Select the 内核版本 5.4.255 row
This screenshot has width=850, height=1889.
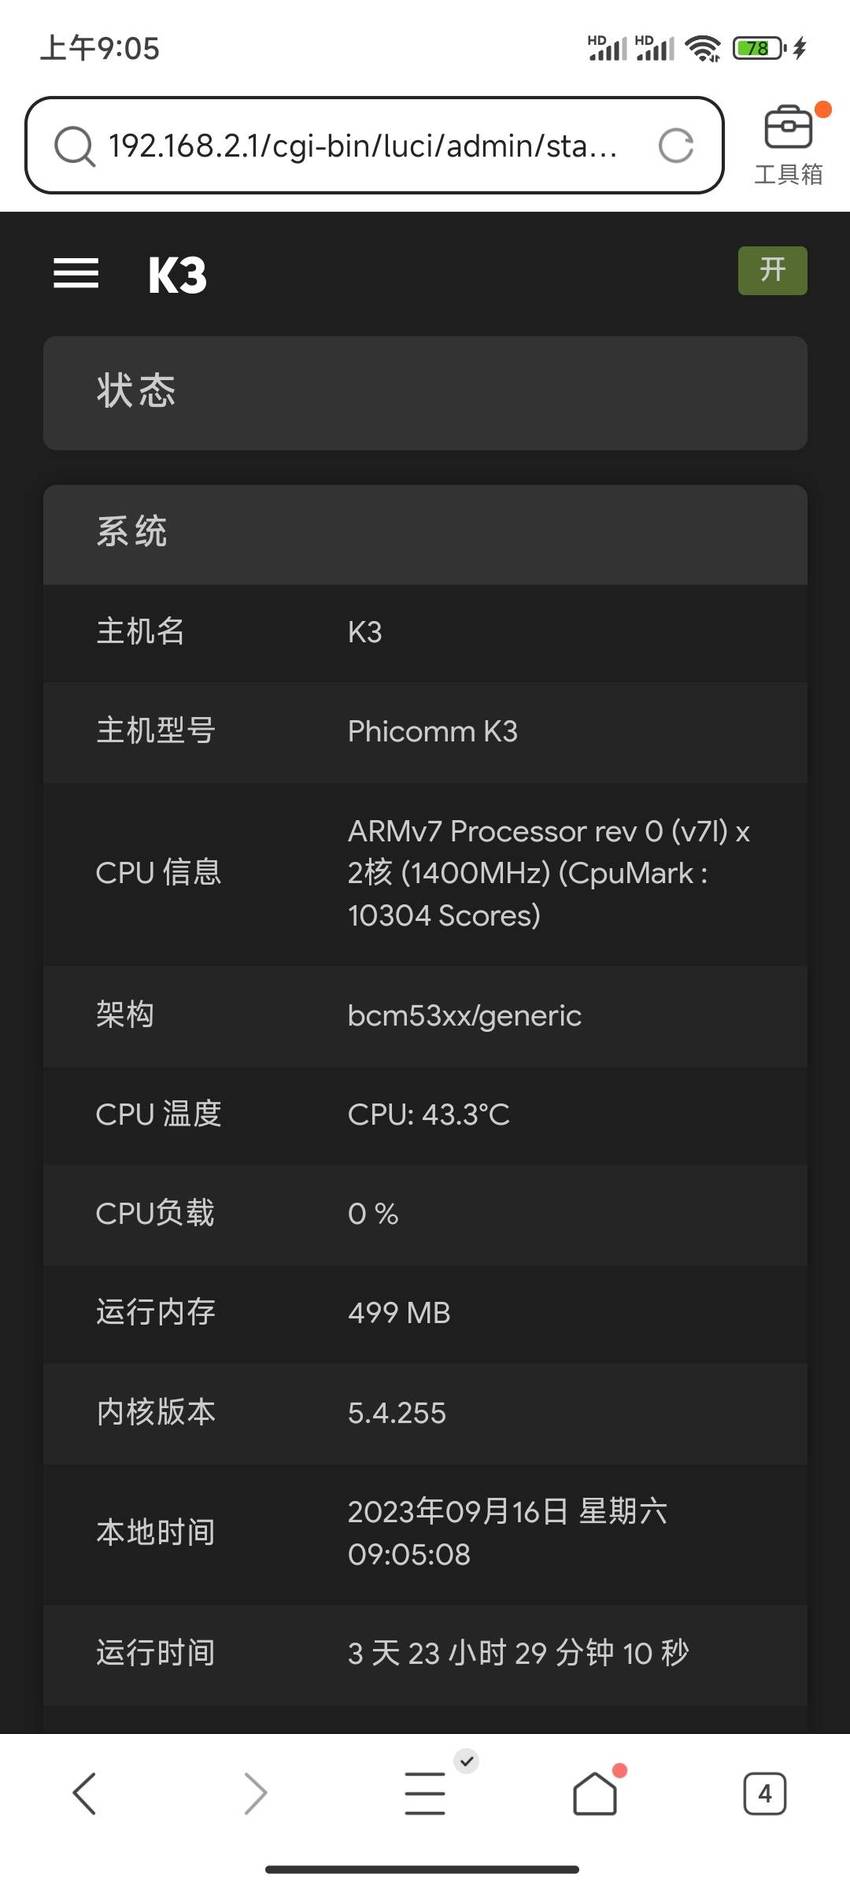pyautogui.click(x=425, y=1413)
